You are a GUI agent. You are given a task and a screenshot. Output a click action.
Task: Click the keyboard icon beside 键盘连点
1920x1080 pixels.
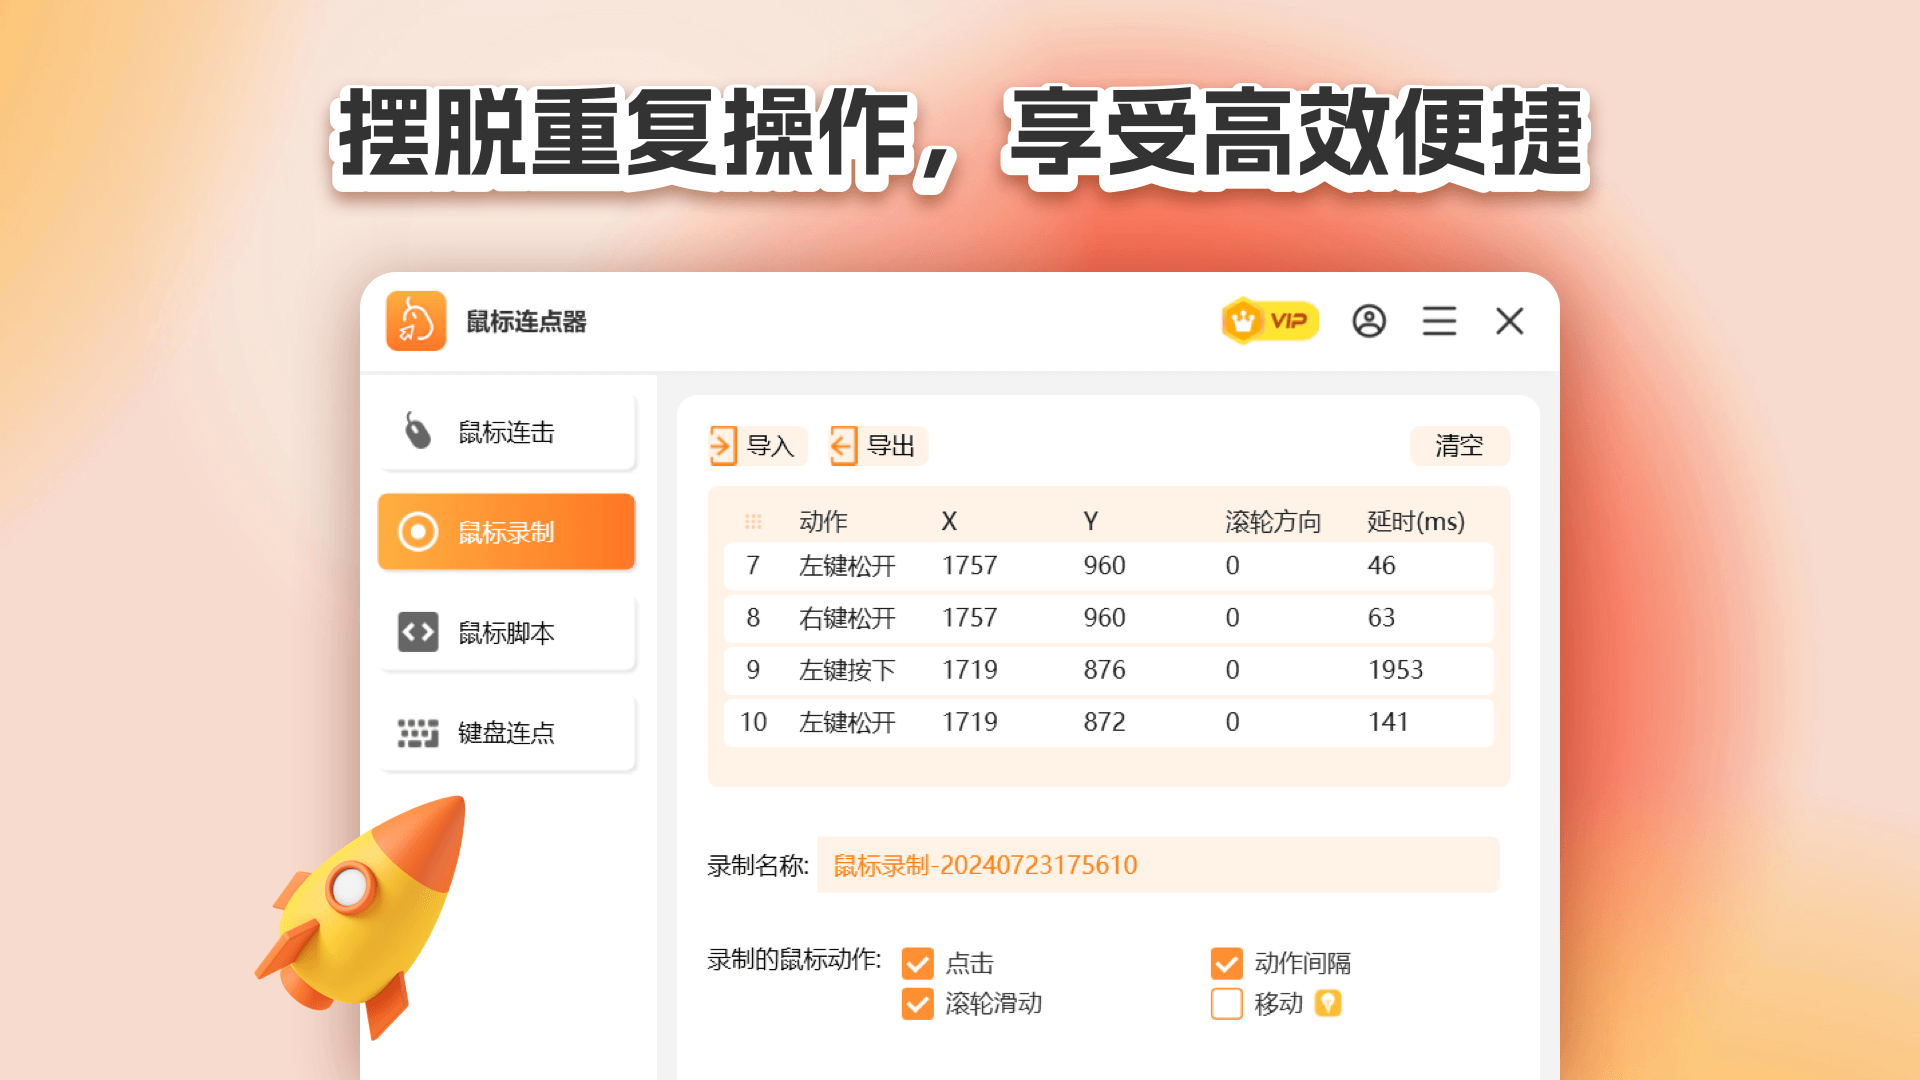pyautogui.click(x=418, y=733)
